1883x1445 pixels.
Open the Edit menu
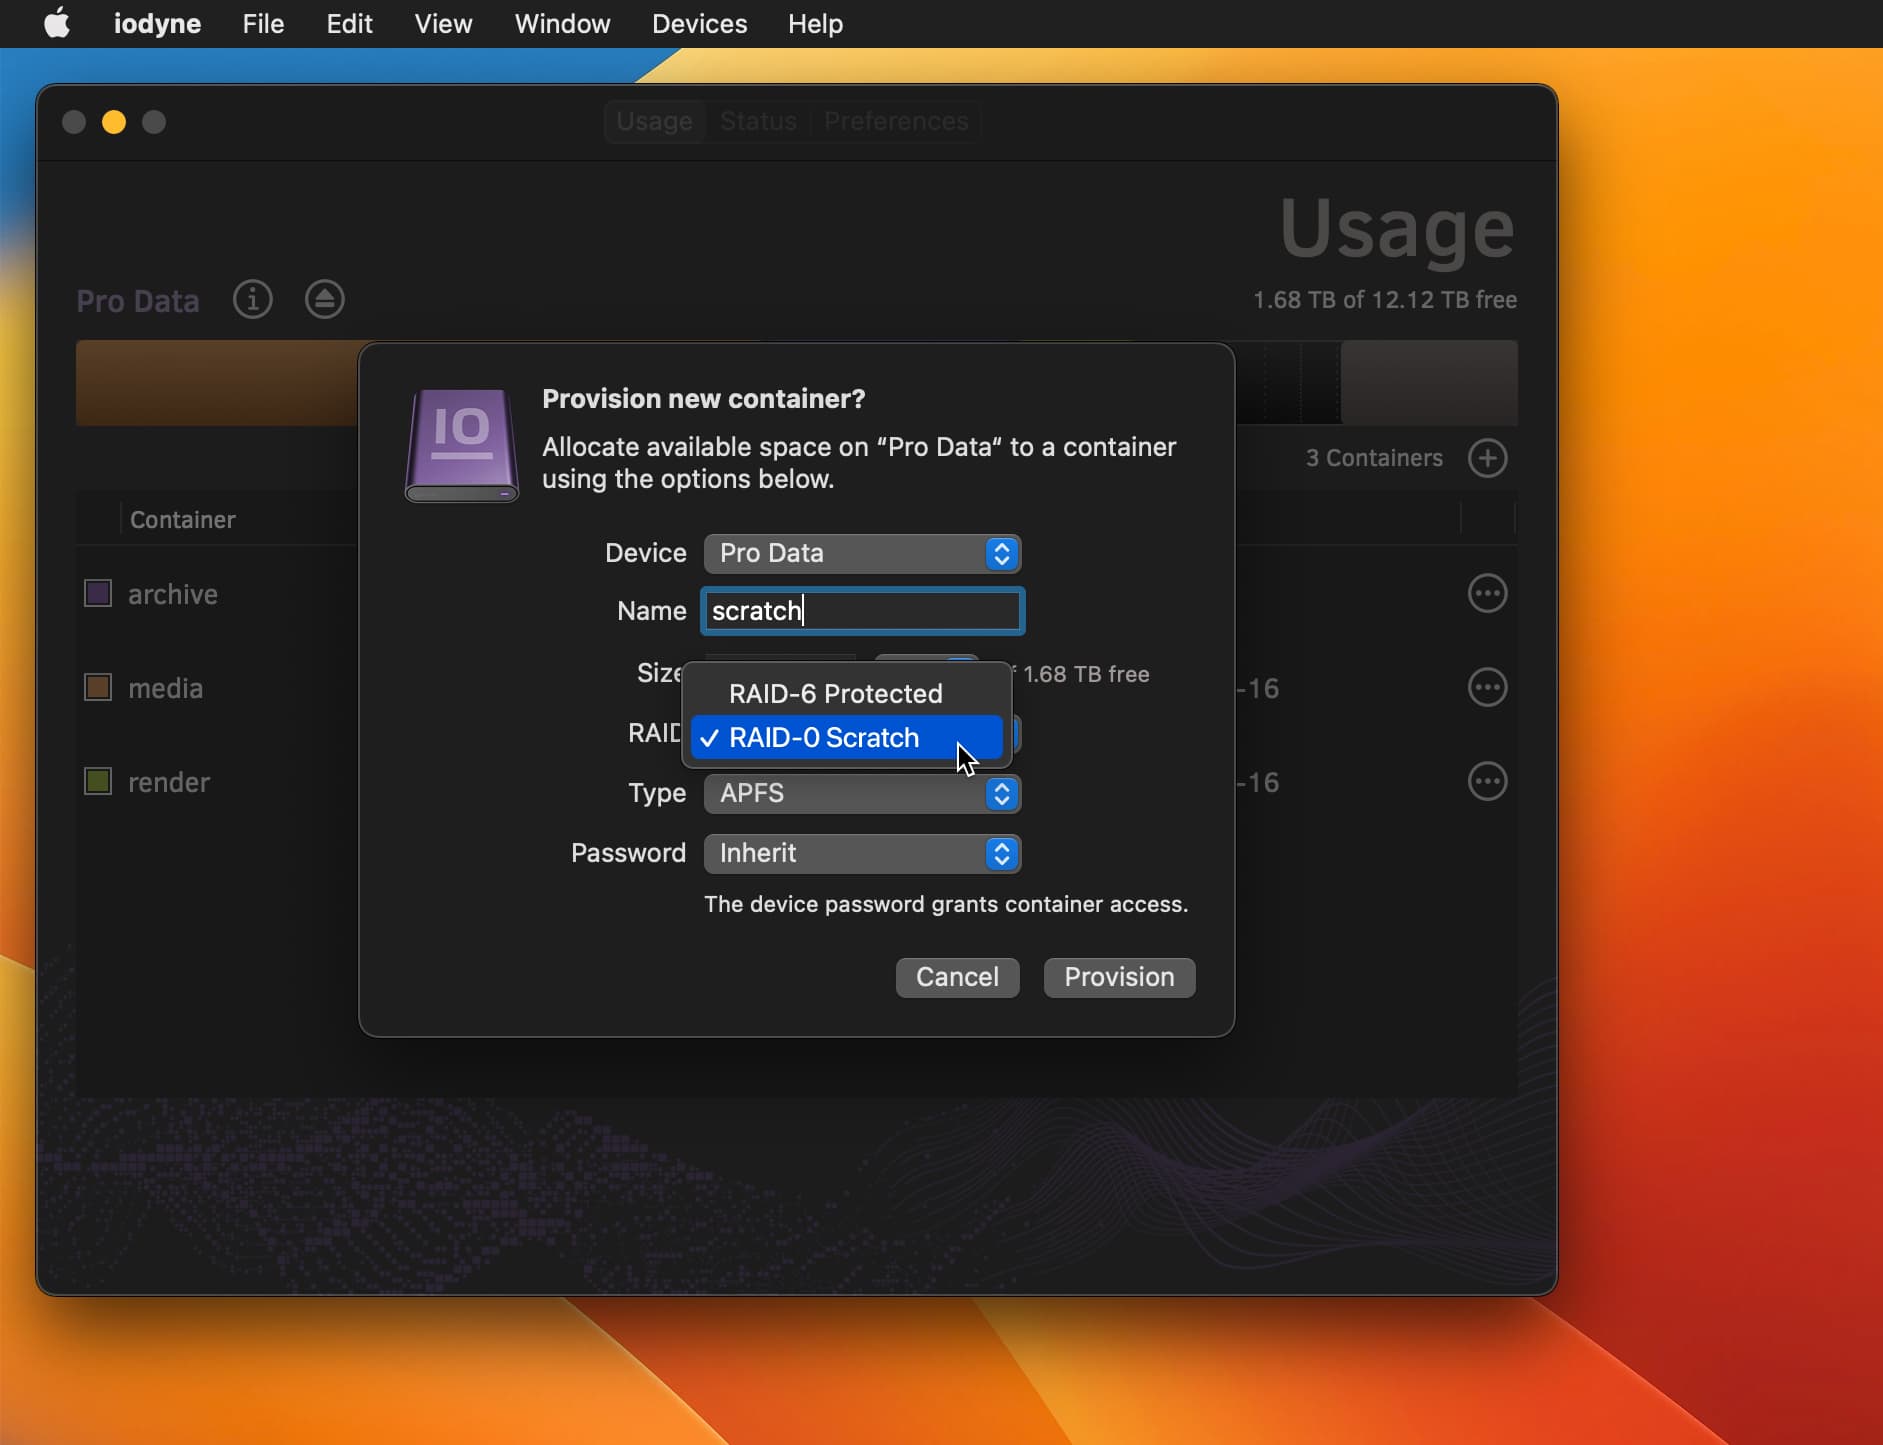tap(349, 23)
